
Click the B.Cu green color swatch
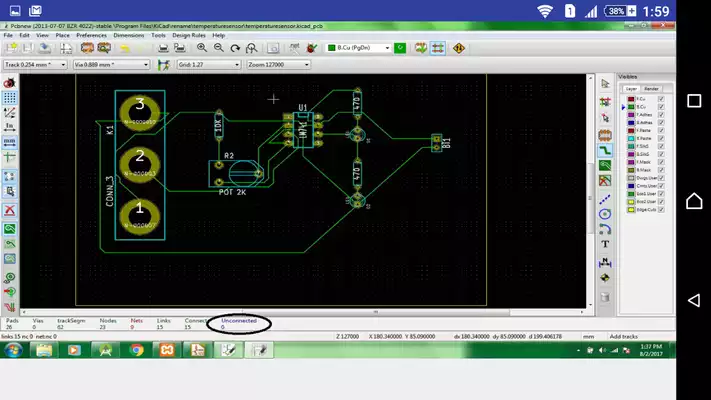tap(631, 107)
